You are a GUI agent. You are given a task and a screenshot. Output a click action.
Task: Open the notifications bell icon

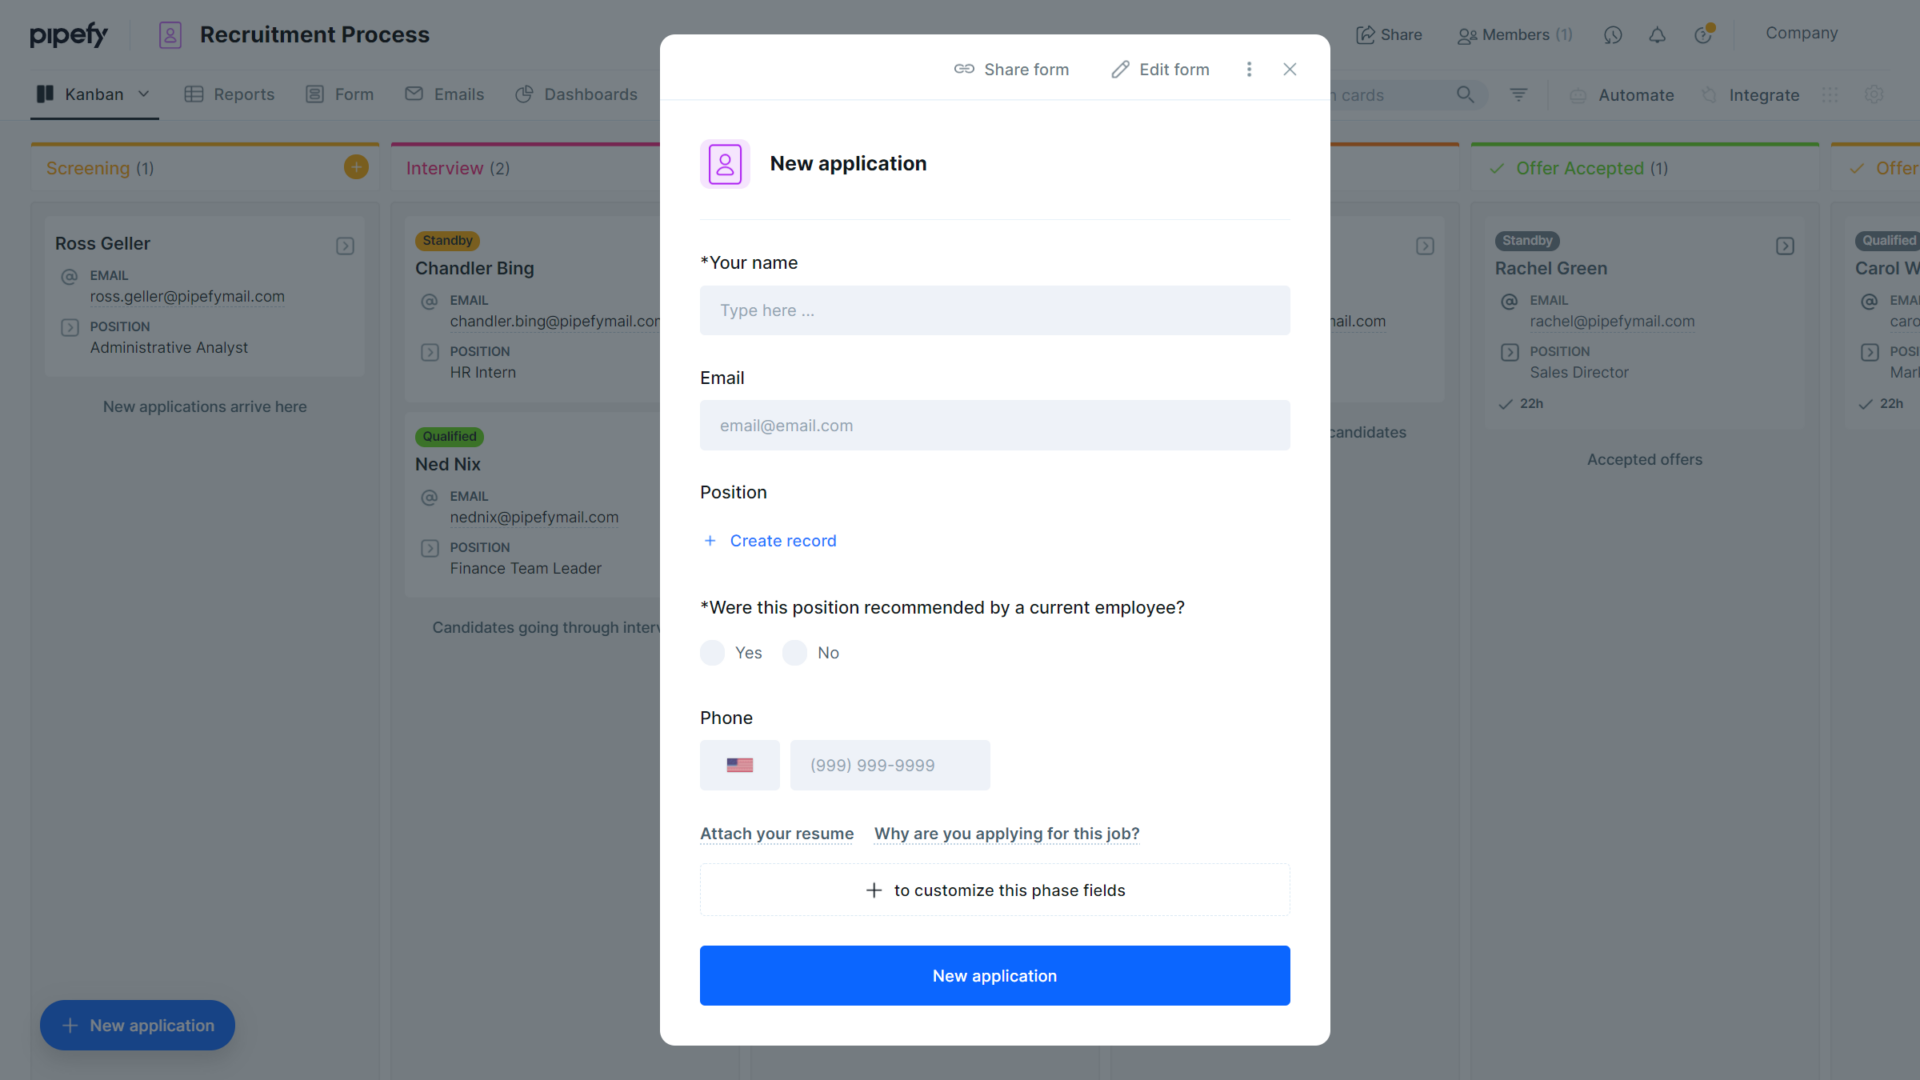coord(1658,34)
